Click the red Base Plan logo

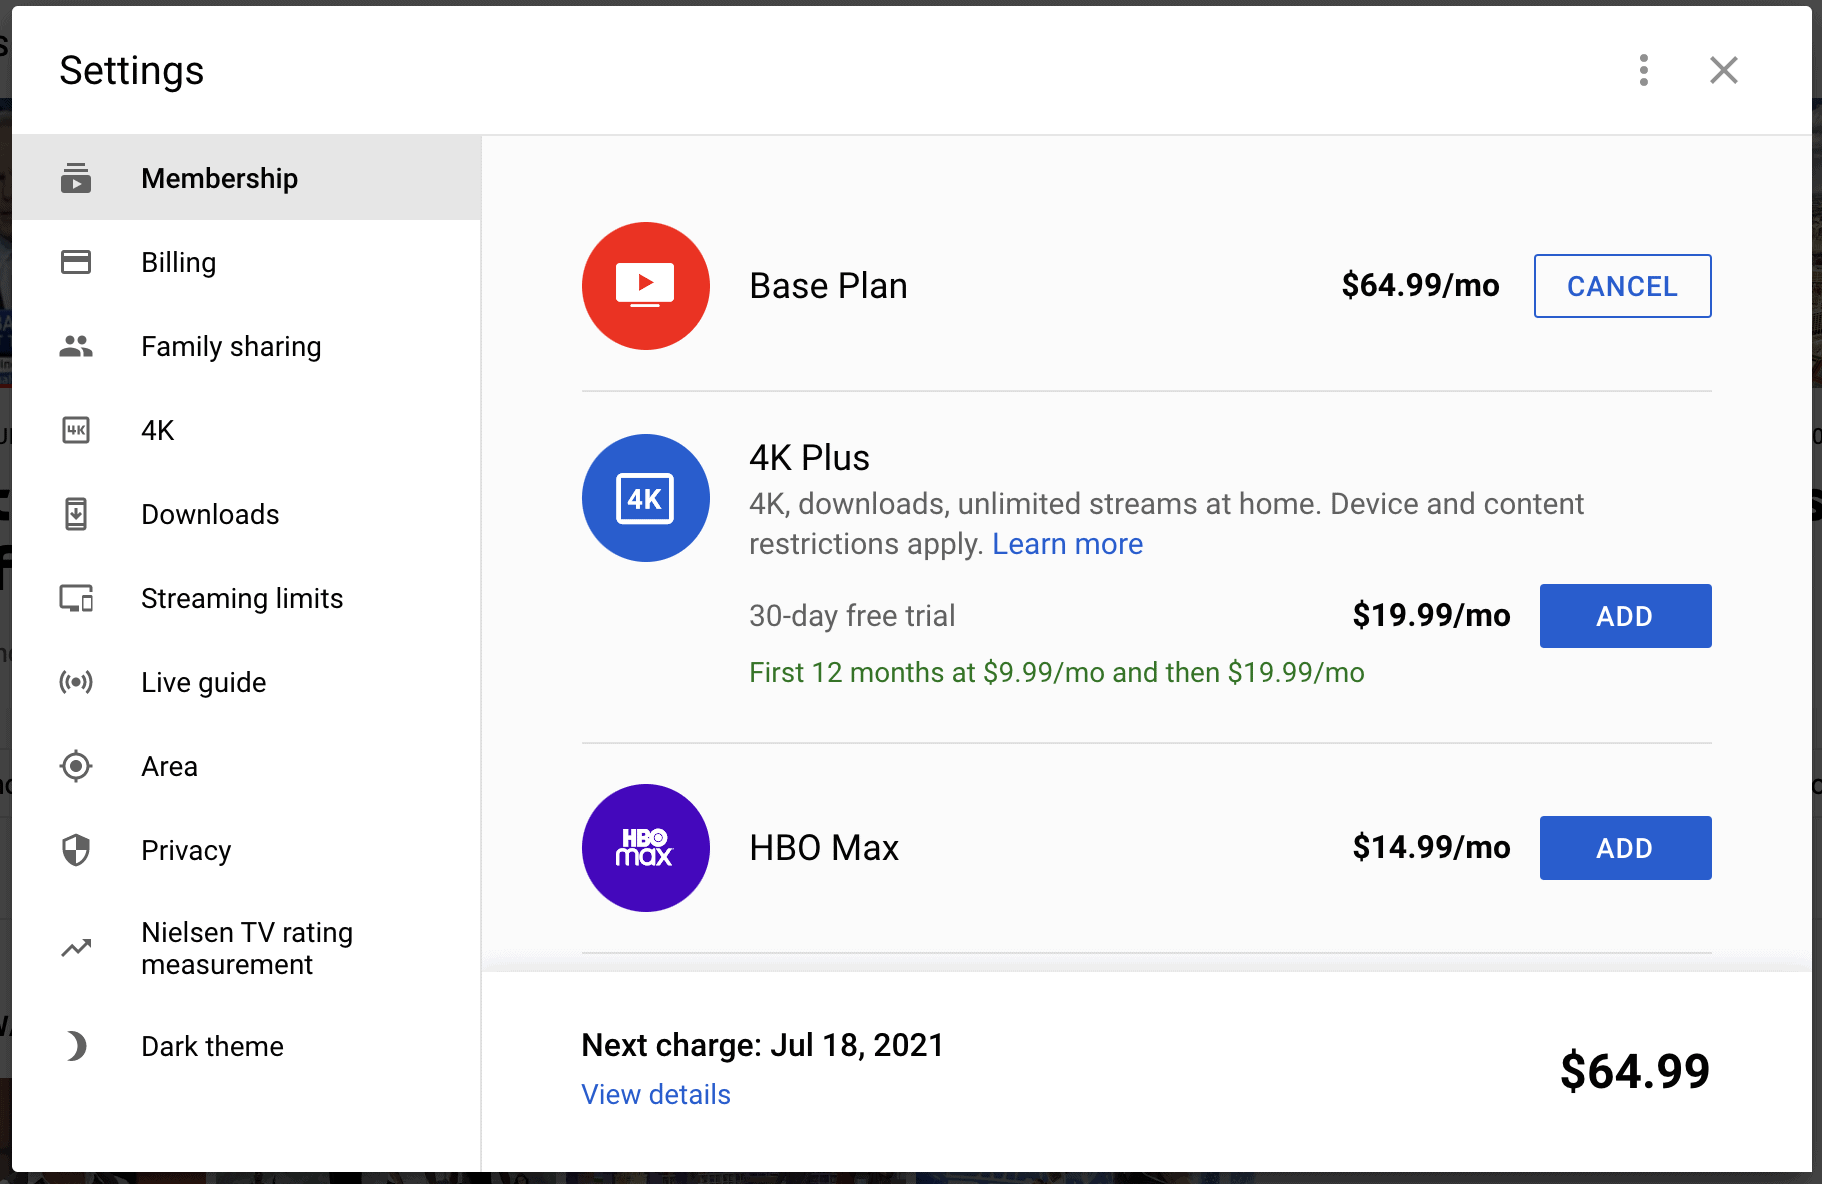[646, 286]
